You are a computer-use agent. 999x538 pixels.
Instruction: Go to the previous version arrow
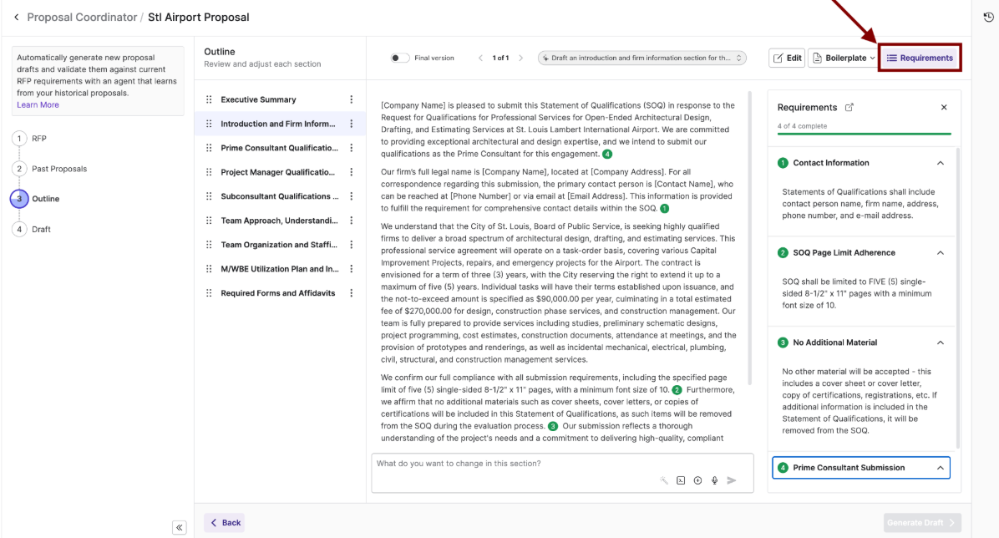coord(480,58)
